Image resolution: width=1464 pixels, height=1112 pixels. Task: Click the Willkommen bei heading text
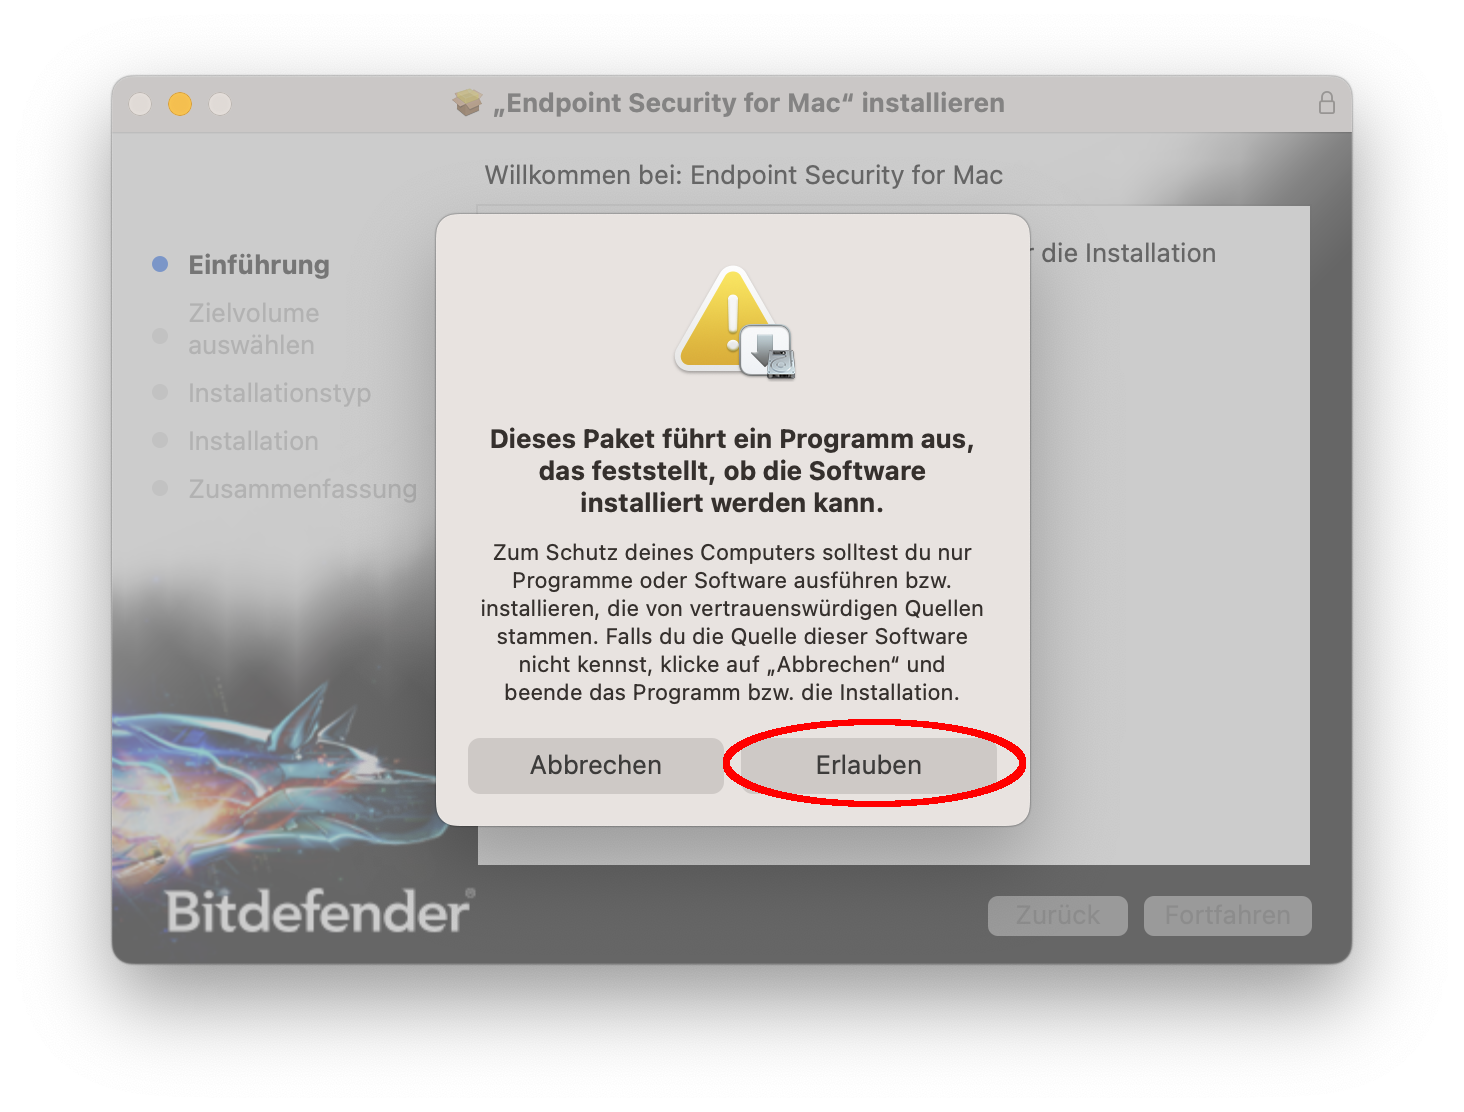point(744,175)
